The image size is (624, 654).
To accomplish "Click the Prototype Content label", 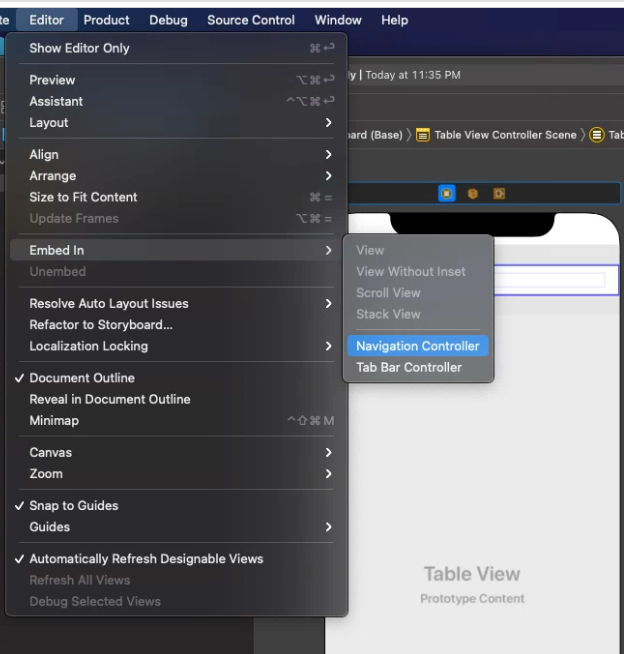I will click(472, 599).
